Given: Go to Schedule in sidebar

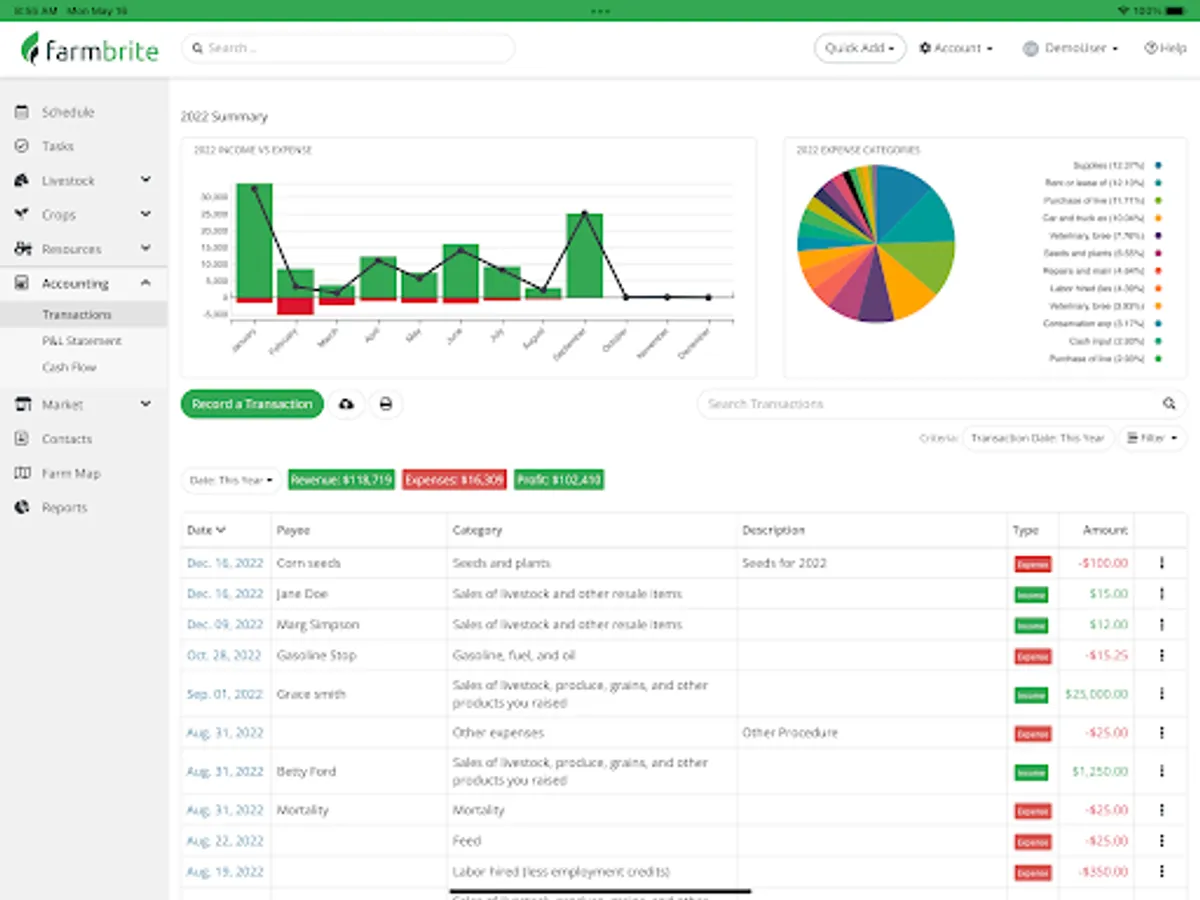Looking at the screenshot, I should tap(68, 112).
